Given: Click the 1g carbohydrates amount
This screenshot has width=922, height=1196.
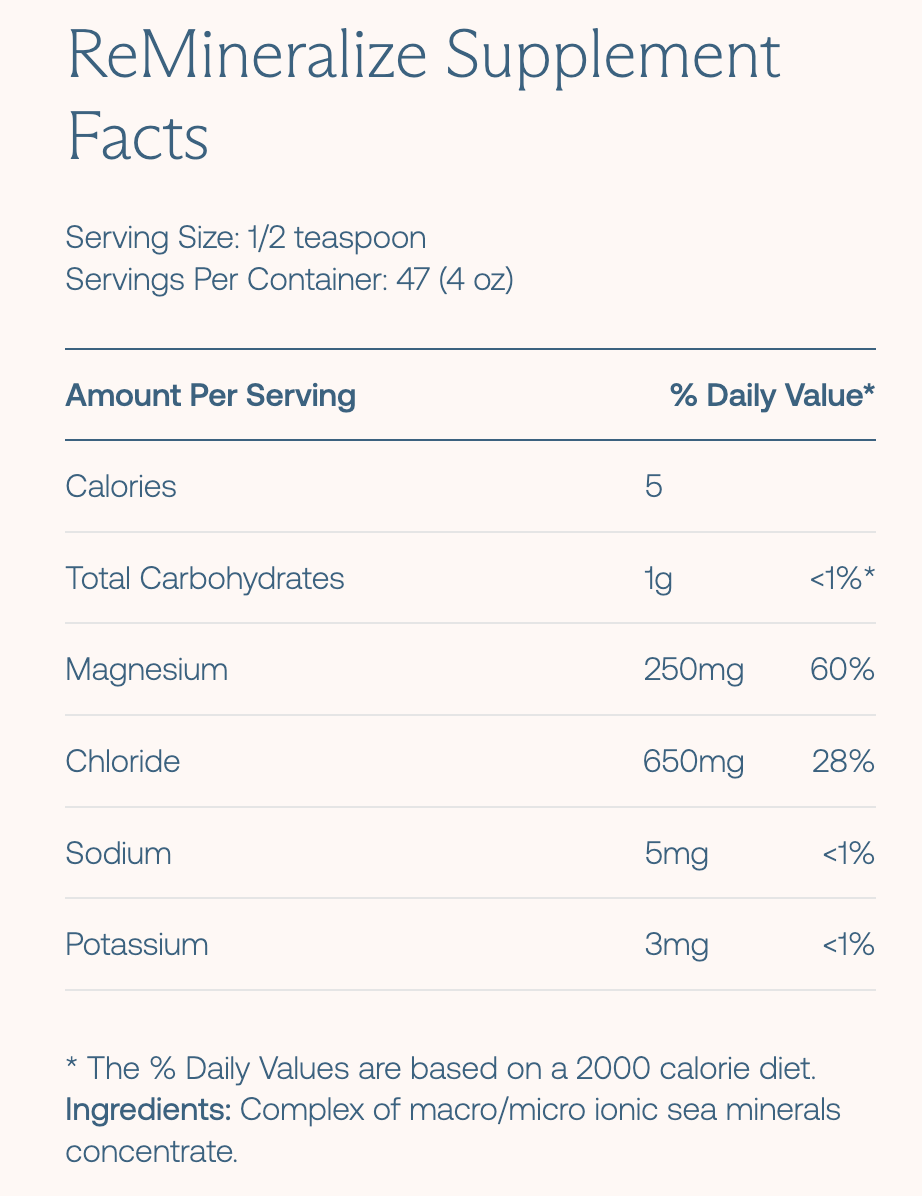Looking at the screenshot, I should click(x=659, y=579).
